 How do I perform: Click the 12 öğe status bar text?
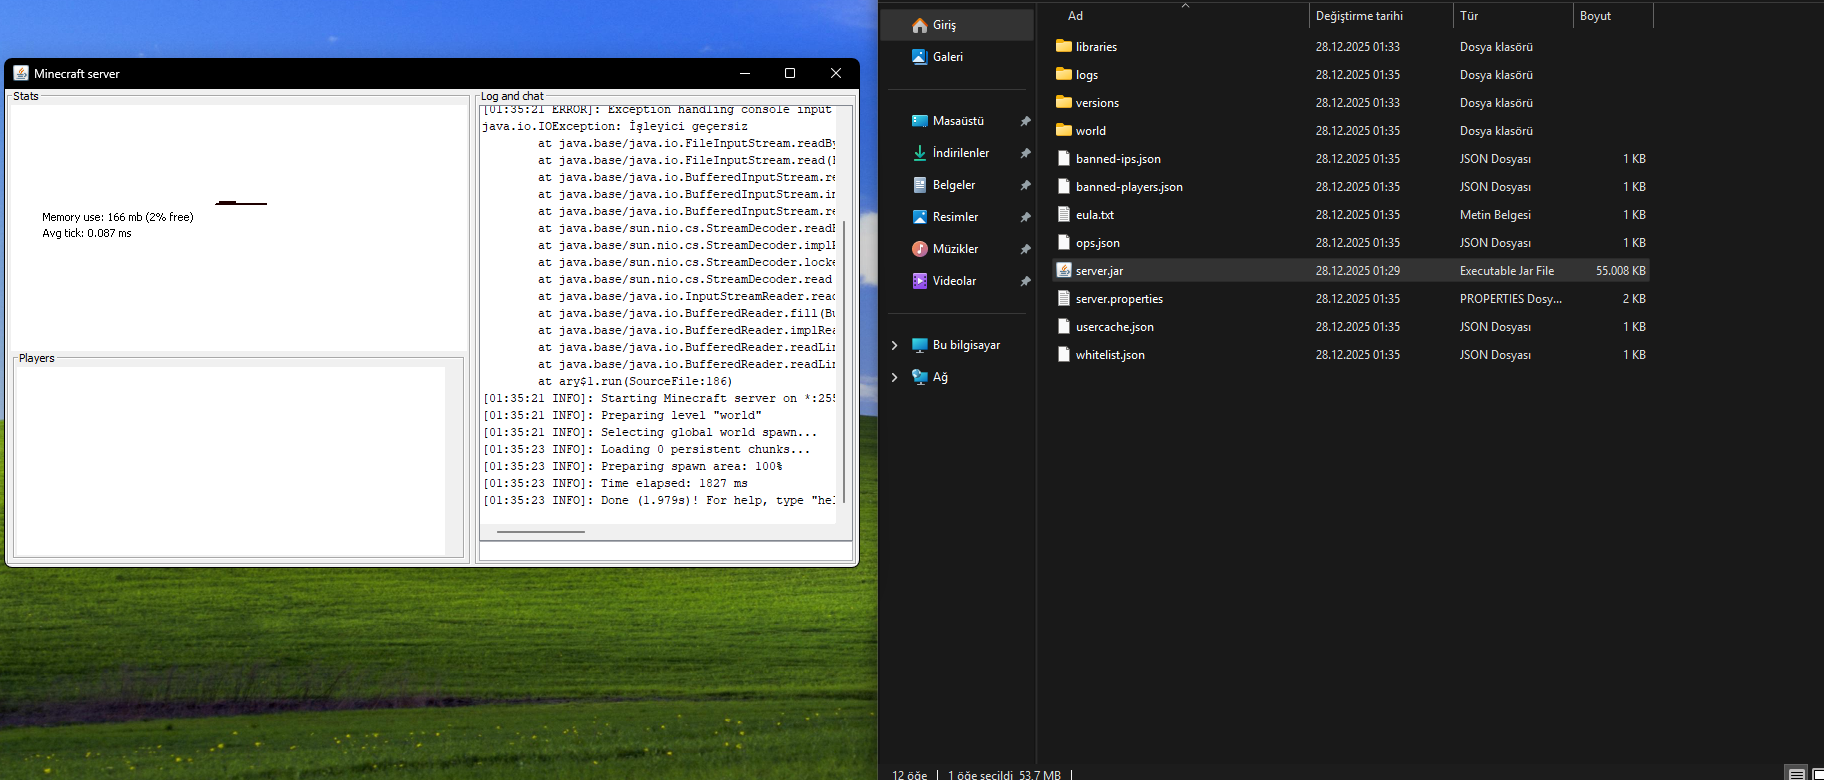click(x=909, y=775)
